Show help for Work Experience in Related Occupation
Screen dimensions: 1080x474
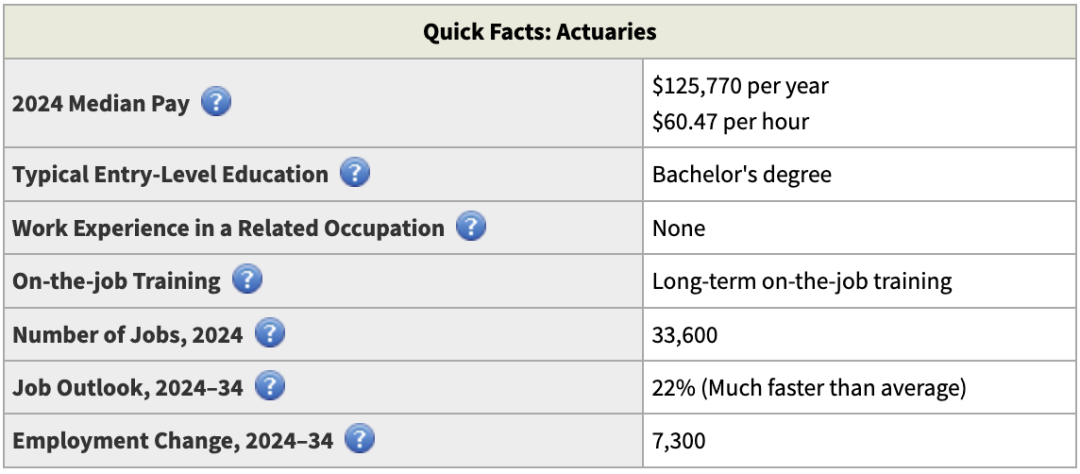click(x=471, y=227)
